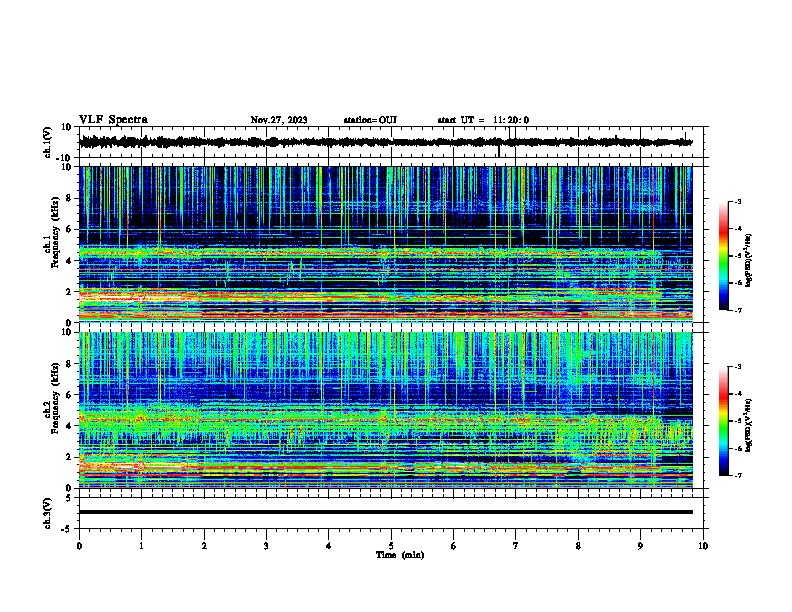Click the 4 kHz tick on ch.1 spectrogram
Image resolution: width=792 pixels, height=612 pixels.
(x=69, y=261)
